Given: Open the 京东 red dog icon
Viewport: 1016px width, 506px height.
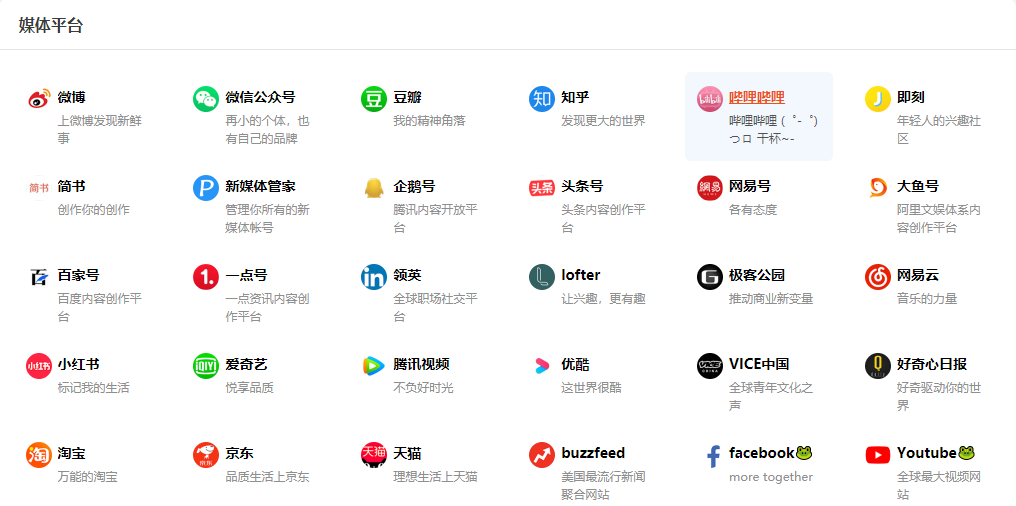Looking at the screenshot, I should click(206, 455).
